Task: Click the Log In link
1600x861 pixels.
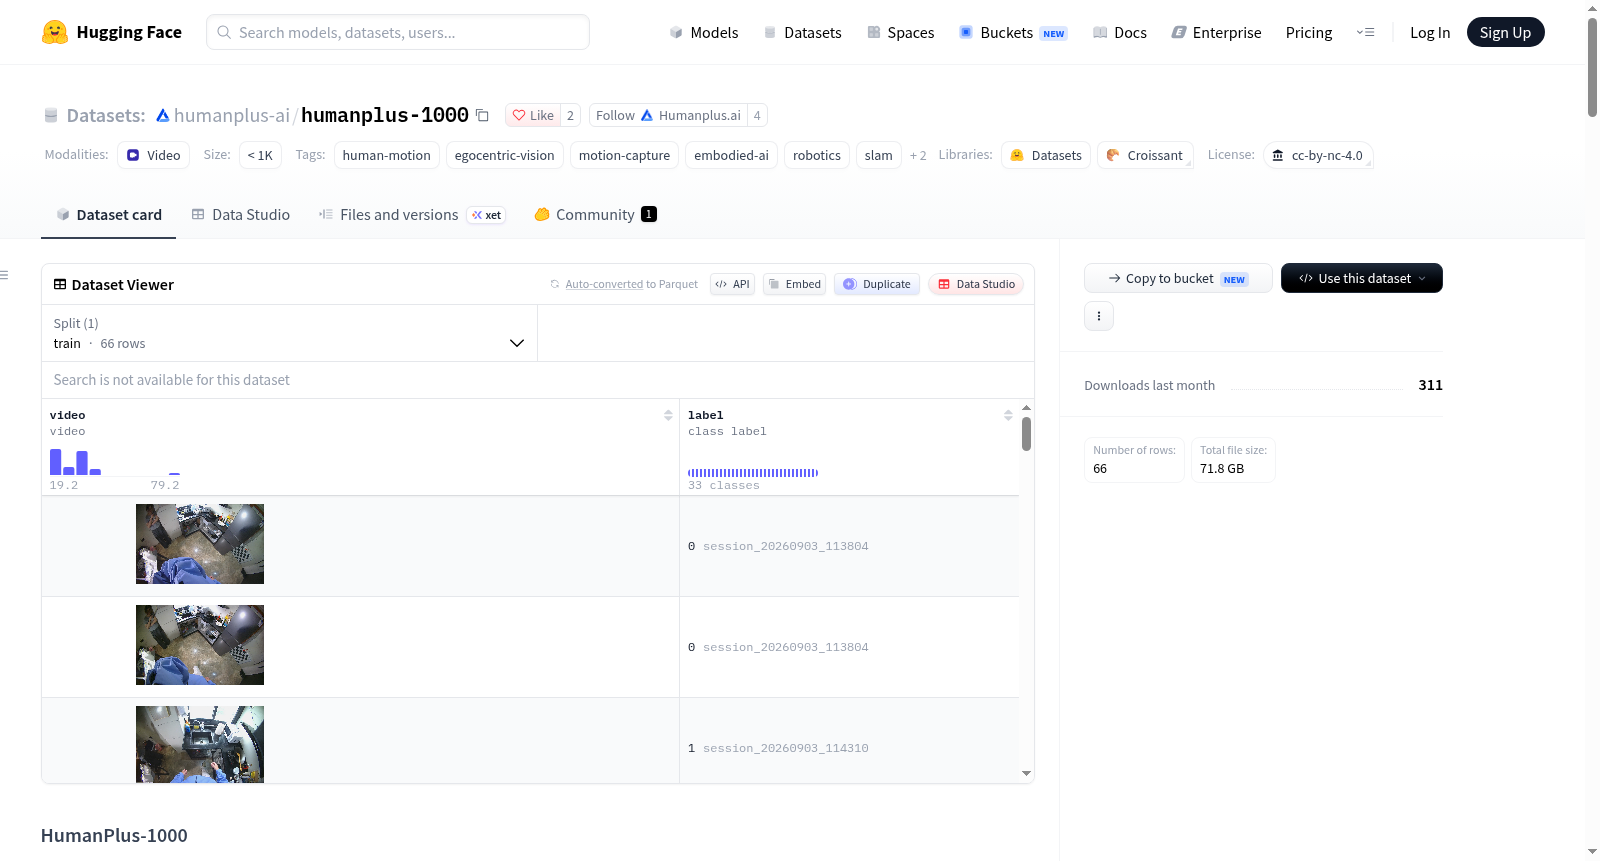Action: click(x=1430, y=32)
